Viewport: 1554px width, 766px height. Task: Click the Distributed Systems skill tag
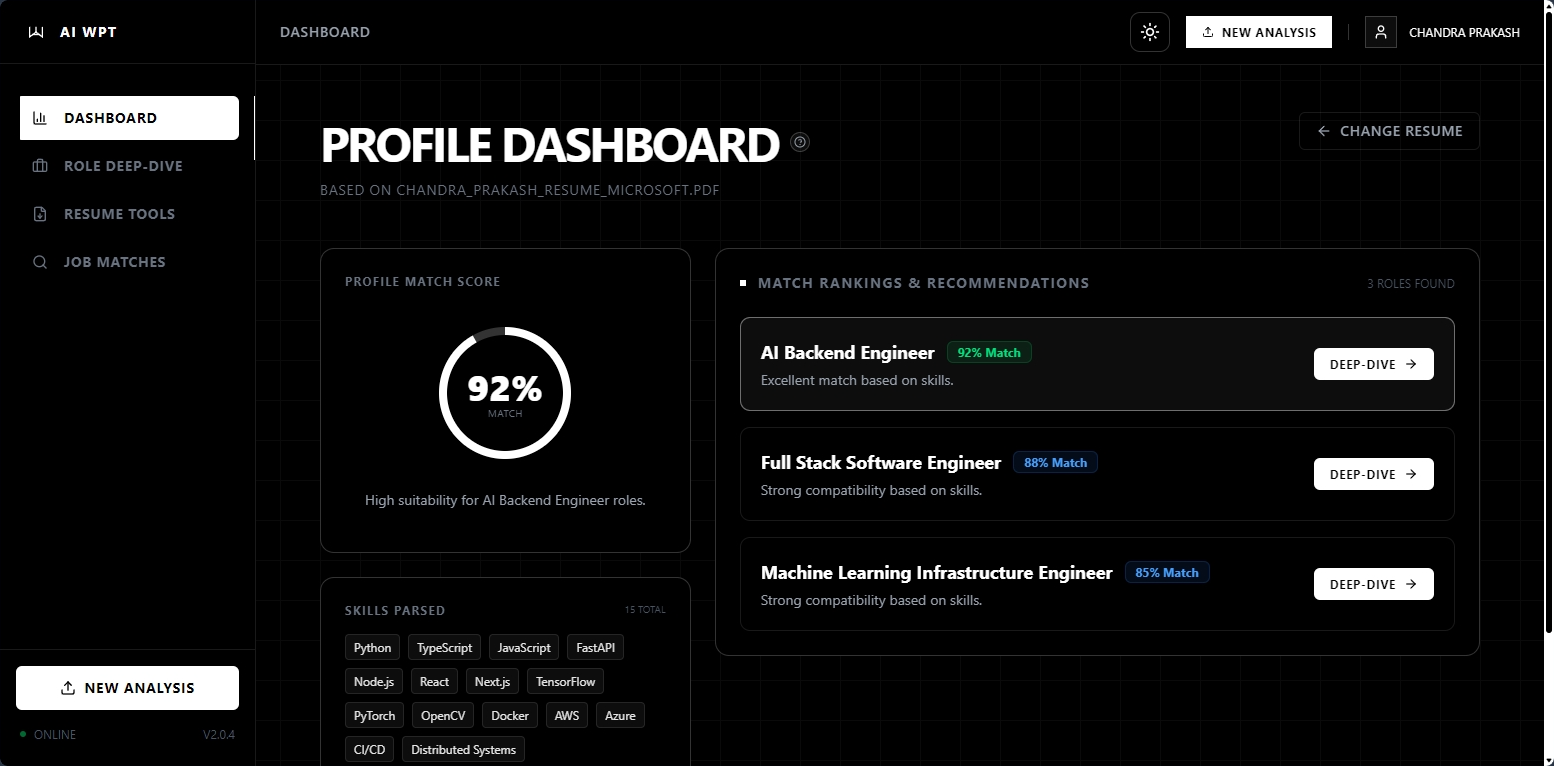click(464, 750)
